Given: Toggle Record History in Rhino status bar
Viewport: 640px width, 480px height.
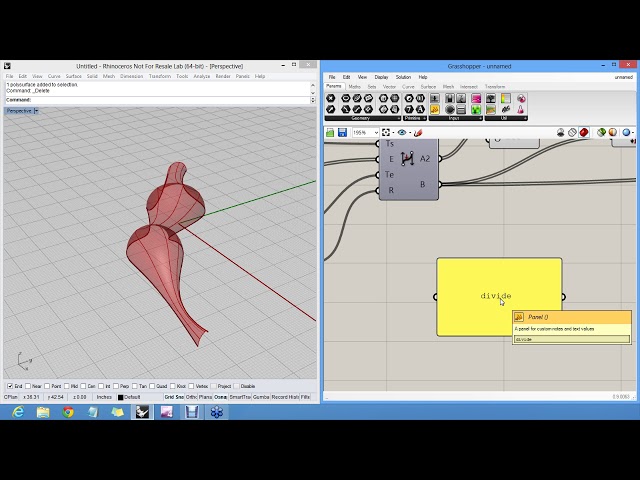Looking at the screenshot, I should pyautogui.click(x=285, y=397).
